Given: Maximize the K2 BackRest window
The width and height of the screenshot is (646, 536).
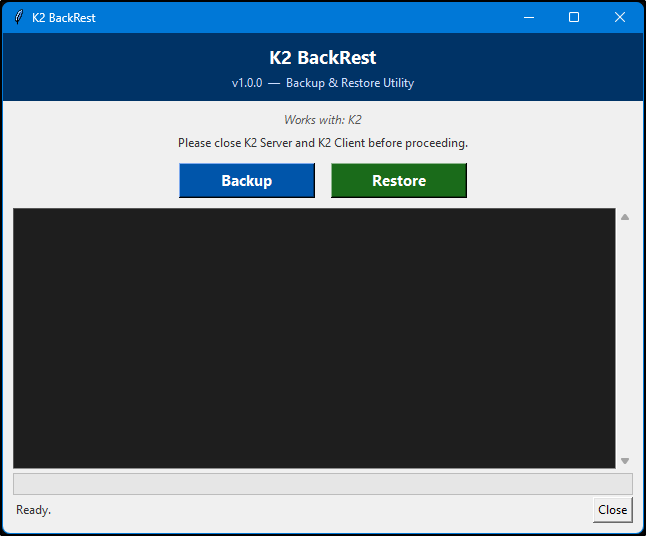Looking at the screenshot, I should coord(574,17).
